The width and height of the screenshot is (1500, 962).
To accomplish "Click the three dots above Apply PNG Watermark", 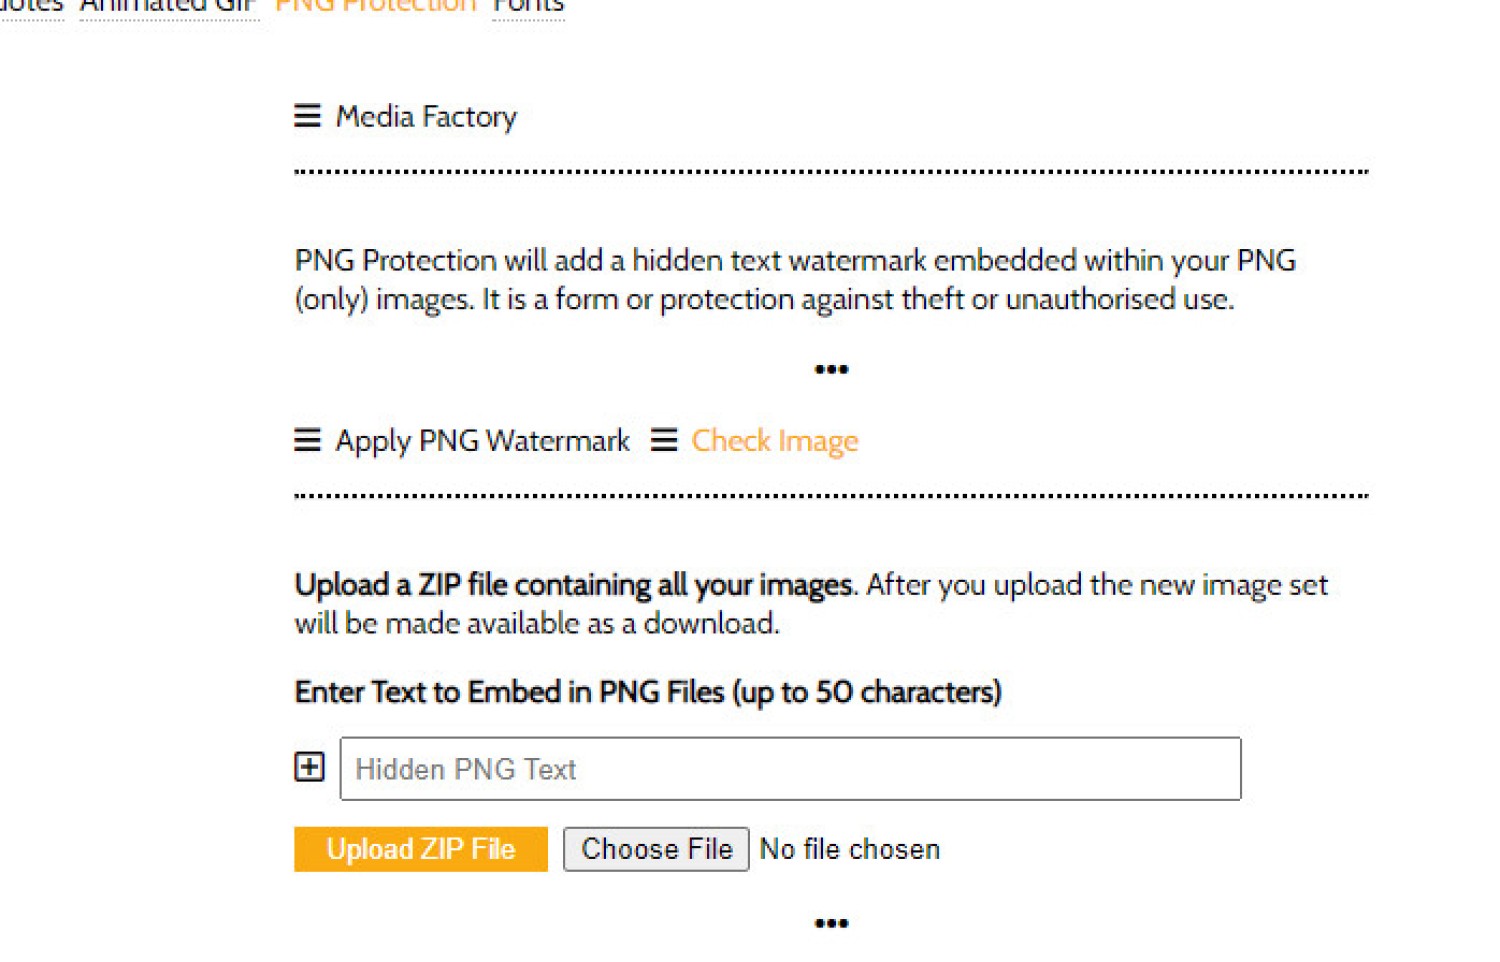I will coord(831,370).
